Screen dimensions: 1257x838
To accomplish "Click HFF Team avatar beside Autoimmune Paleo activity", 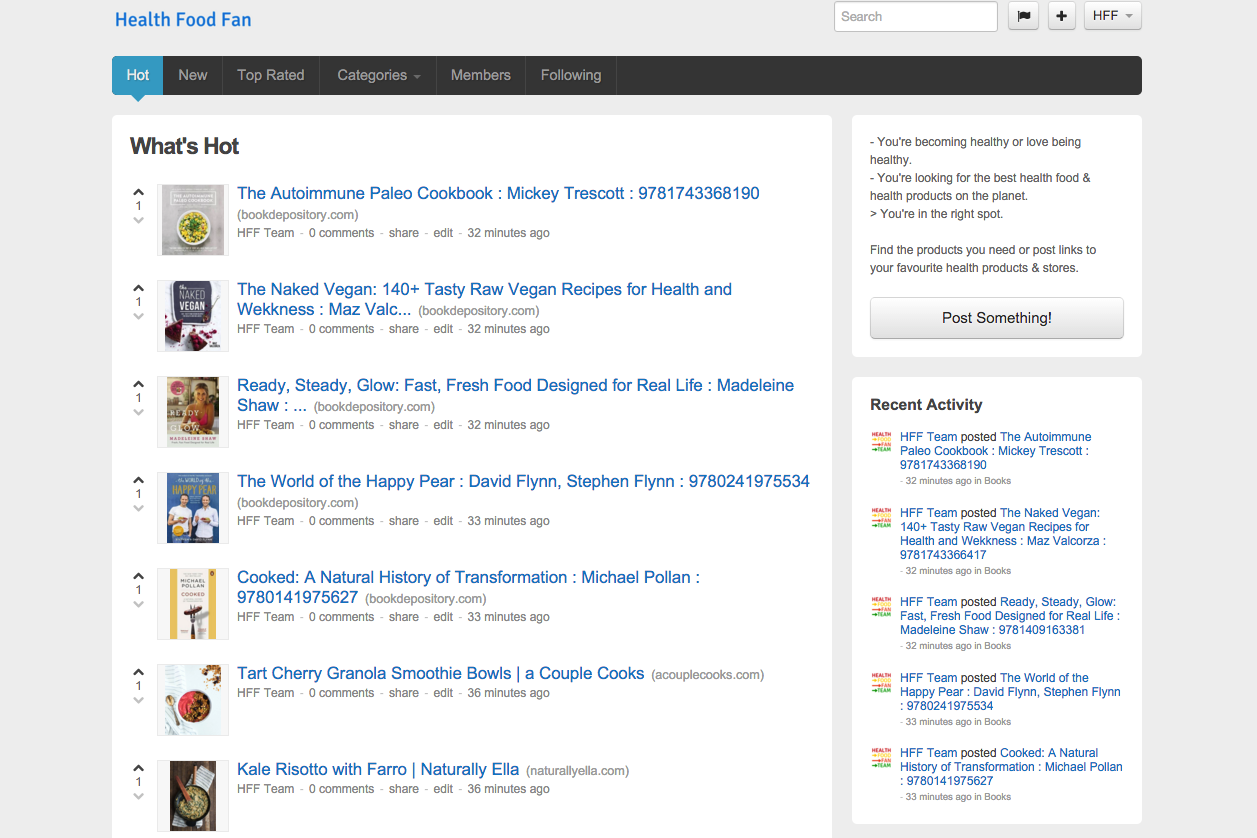I will click(881, 443).
